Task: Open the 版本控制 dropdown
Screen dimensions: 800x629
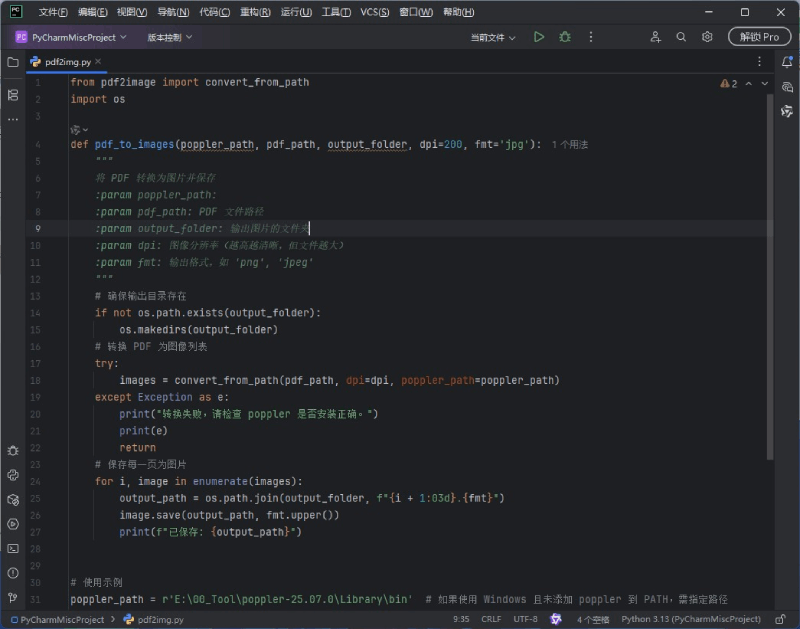Action: [x=170, y=37]
